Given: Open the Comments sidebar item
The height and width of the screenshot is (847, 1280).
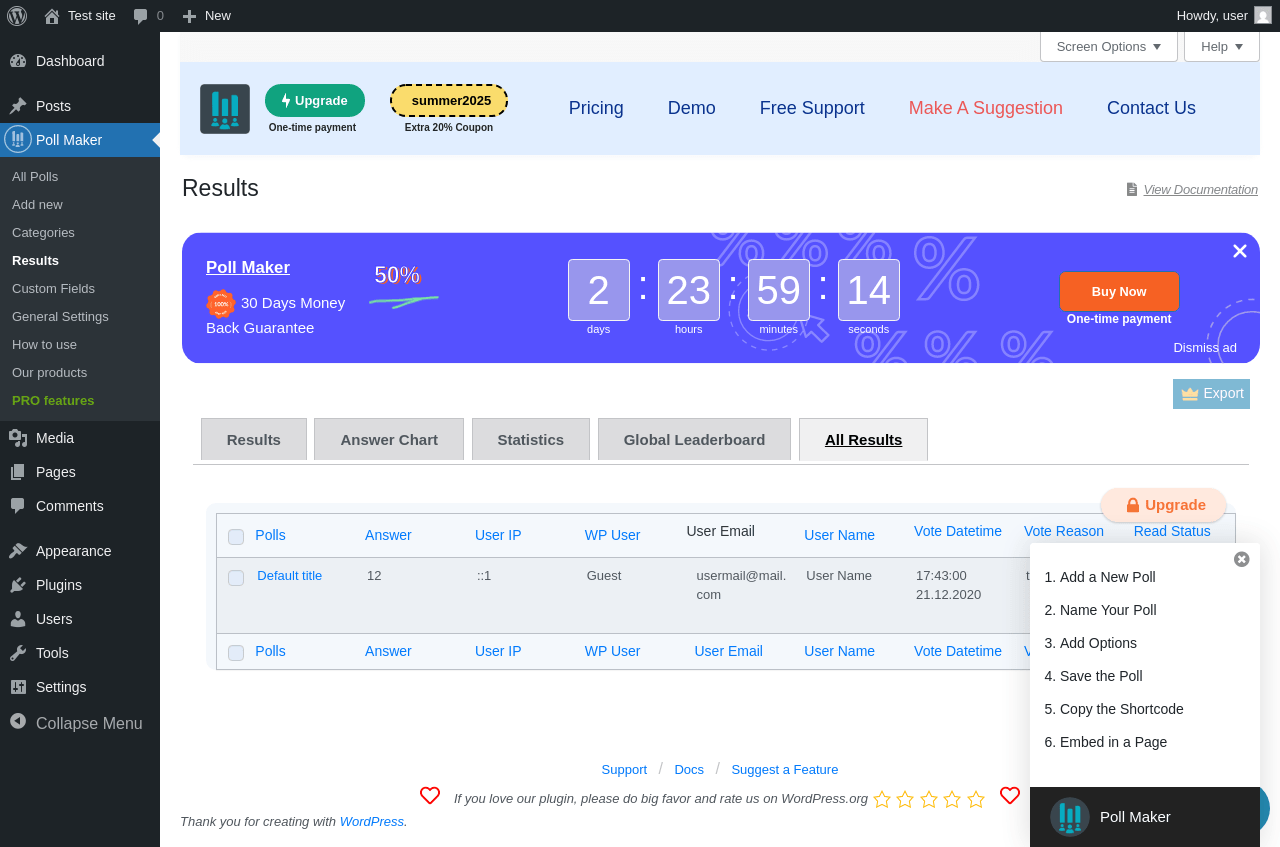Looking at the screenshot, I should point(80,506).
